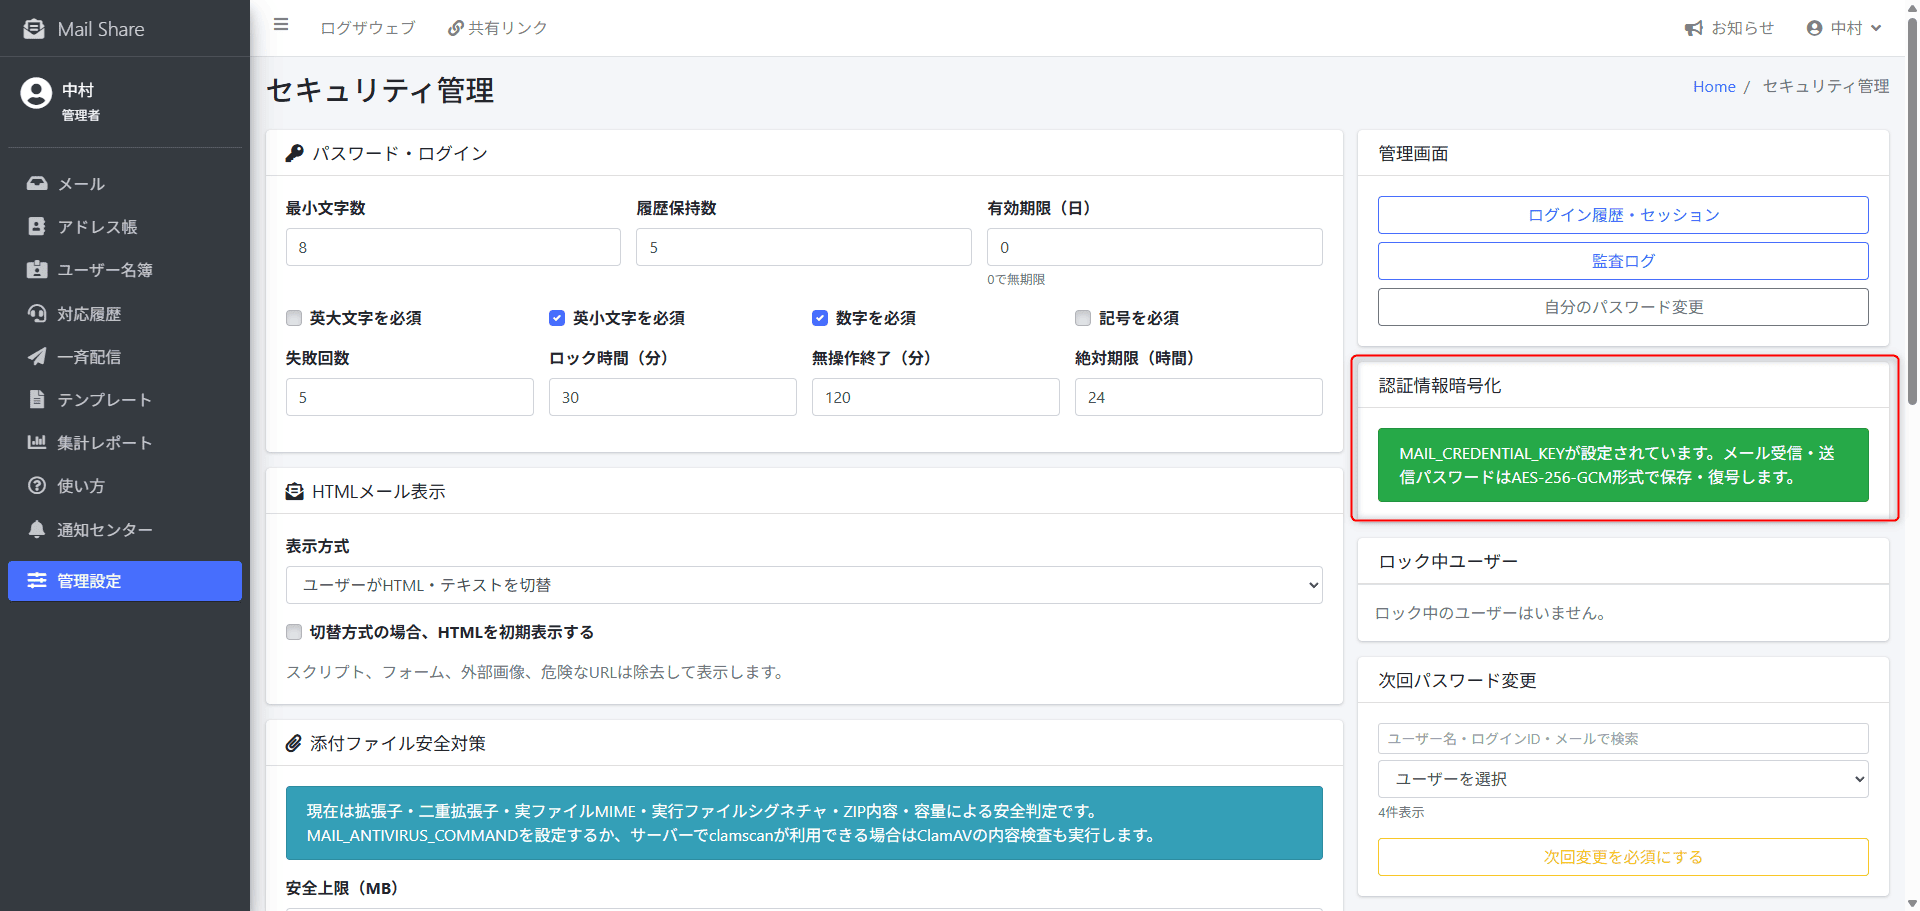The image size is (1920, 911).
Task: Click the Mail Share logo icon
Action: (34, 29)
